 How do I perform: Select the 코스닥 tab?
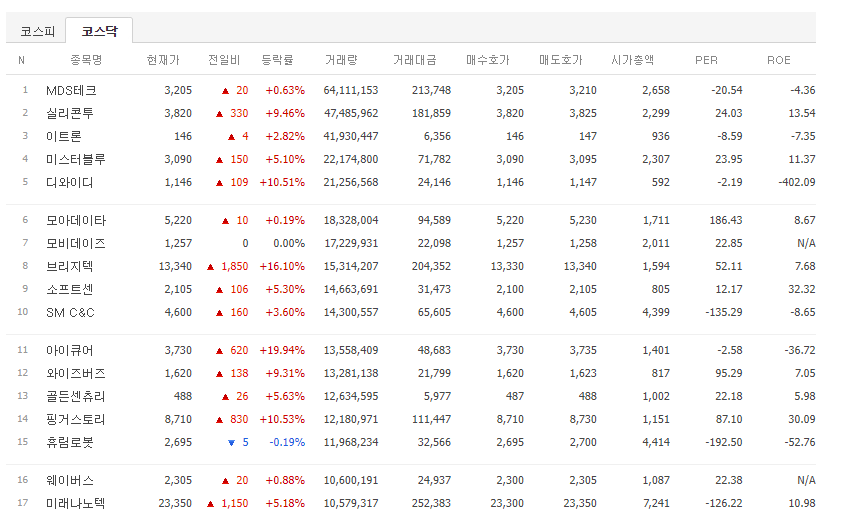coord(99,31)
